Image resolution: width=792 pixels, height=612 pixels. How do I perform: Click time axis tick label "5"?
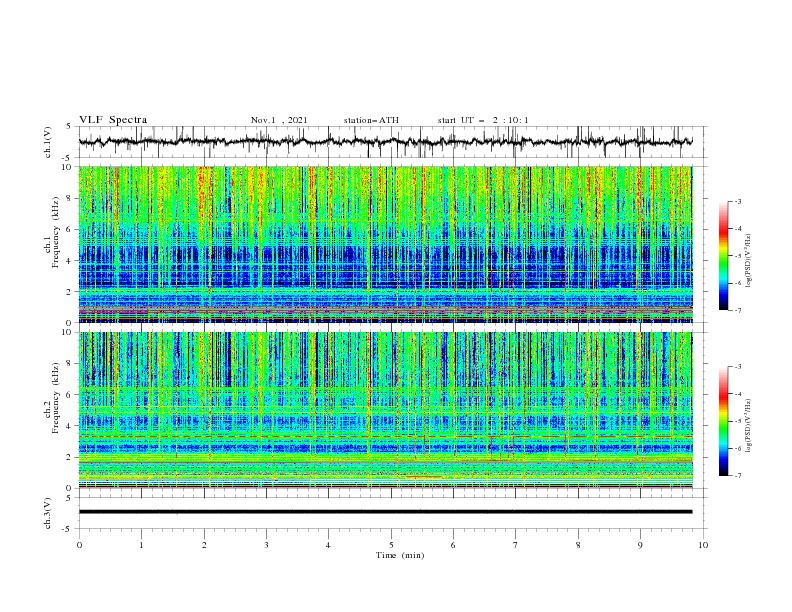[x=391, y=545]
